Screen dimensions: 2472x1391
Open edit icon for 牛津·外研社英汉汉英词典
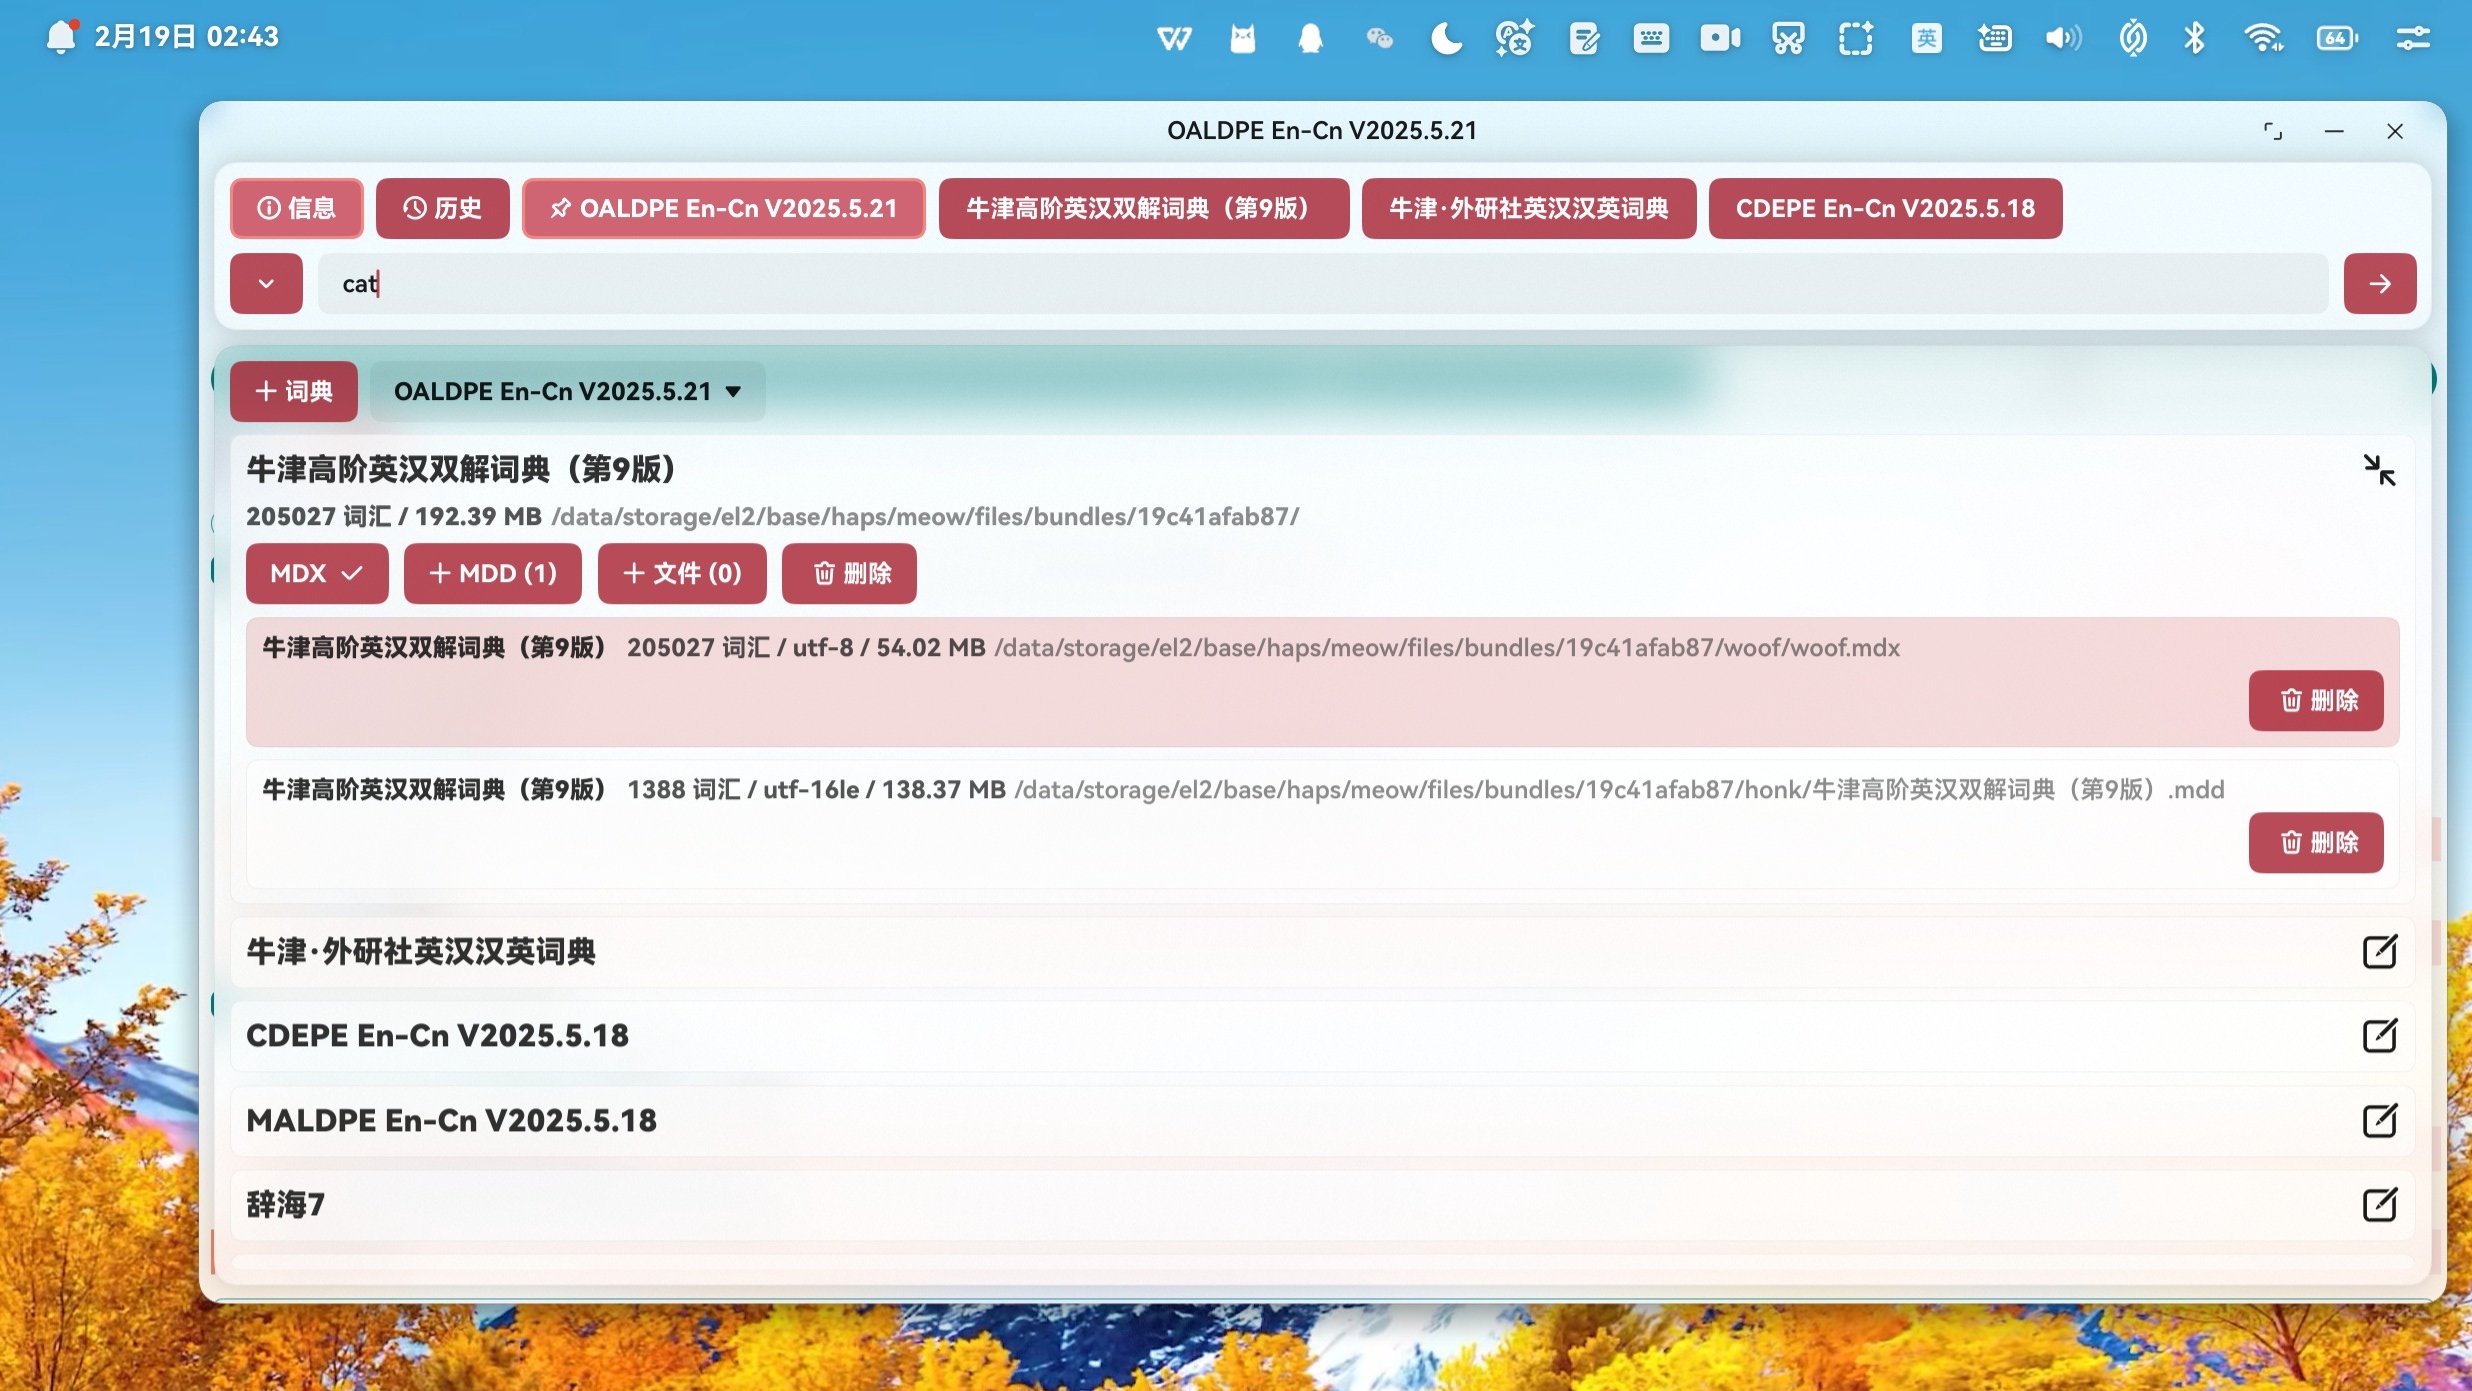tap(2379, 951)
